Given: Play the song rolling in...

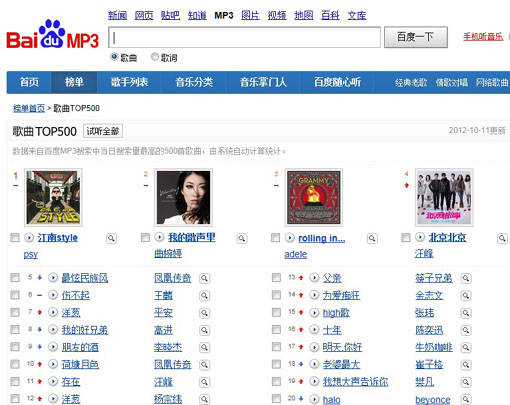Looking at the screenshot, I should tap(290, 238).
